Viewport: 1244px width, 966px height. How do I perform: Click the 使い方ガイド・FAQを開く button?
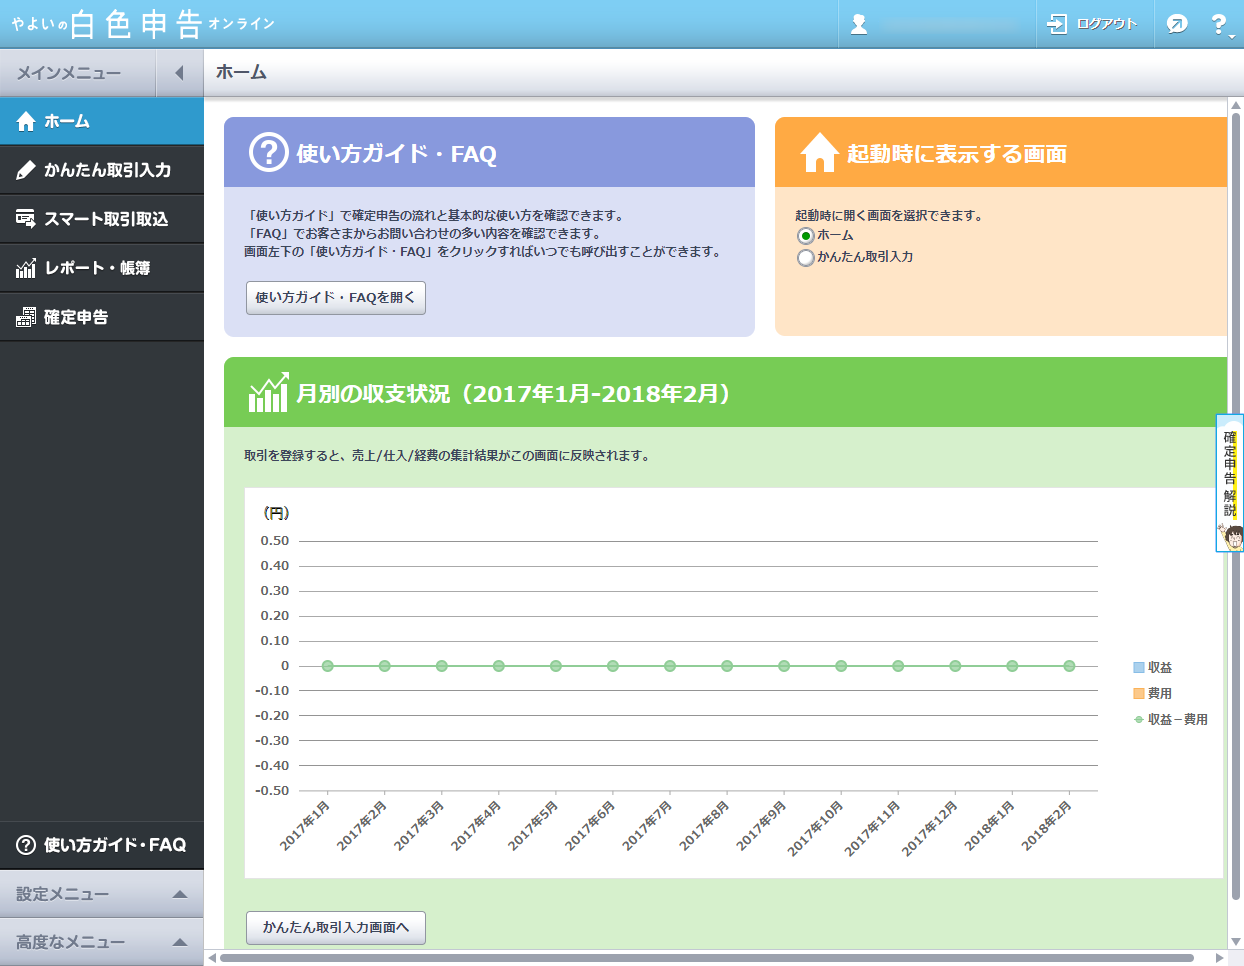point(335,298)
